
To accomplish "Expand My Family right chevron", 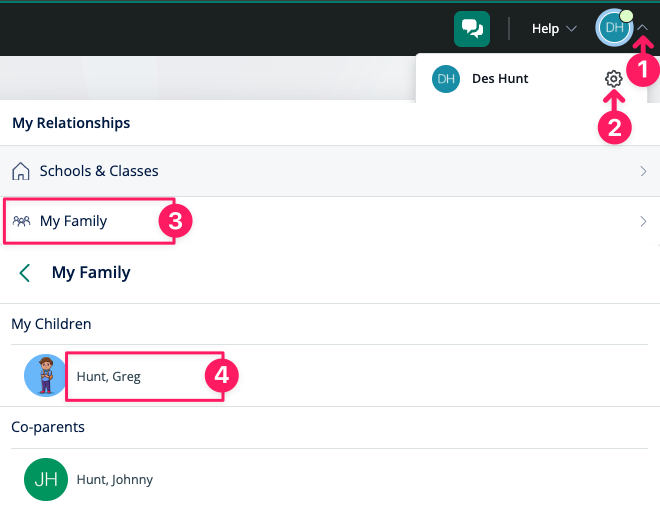I will 643,221.
